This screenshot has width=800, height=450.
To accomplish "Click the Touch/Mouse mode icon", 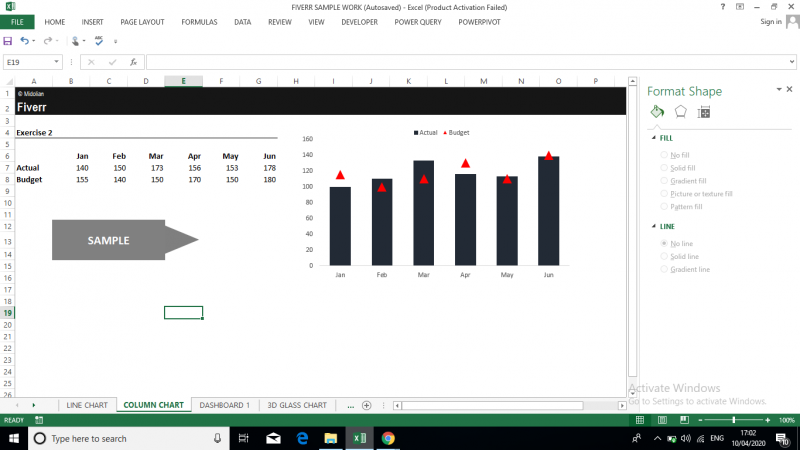I will pyautogui.click(x=76, y=41).
